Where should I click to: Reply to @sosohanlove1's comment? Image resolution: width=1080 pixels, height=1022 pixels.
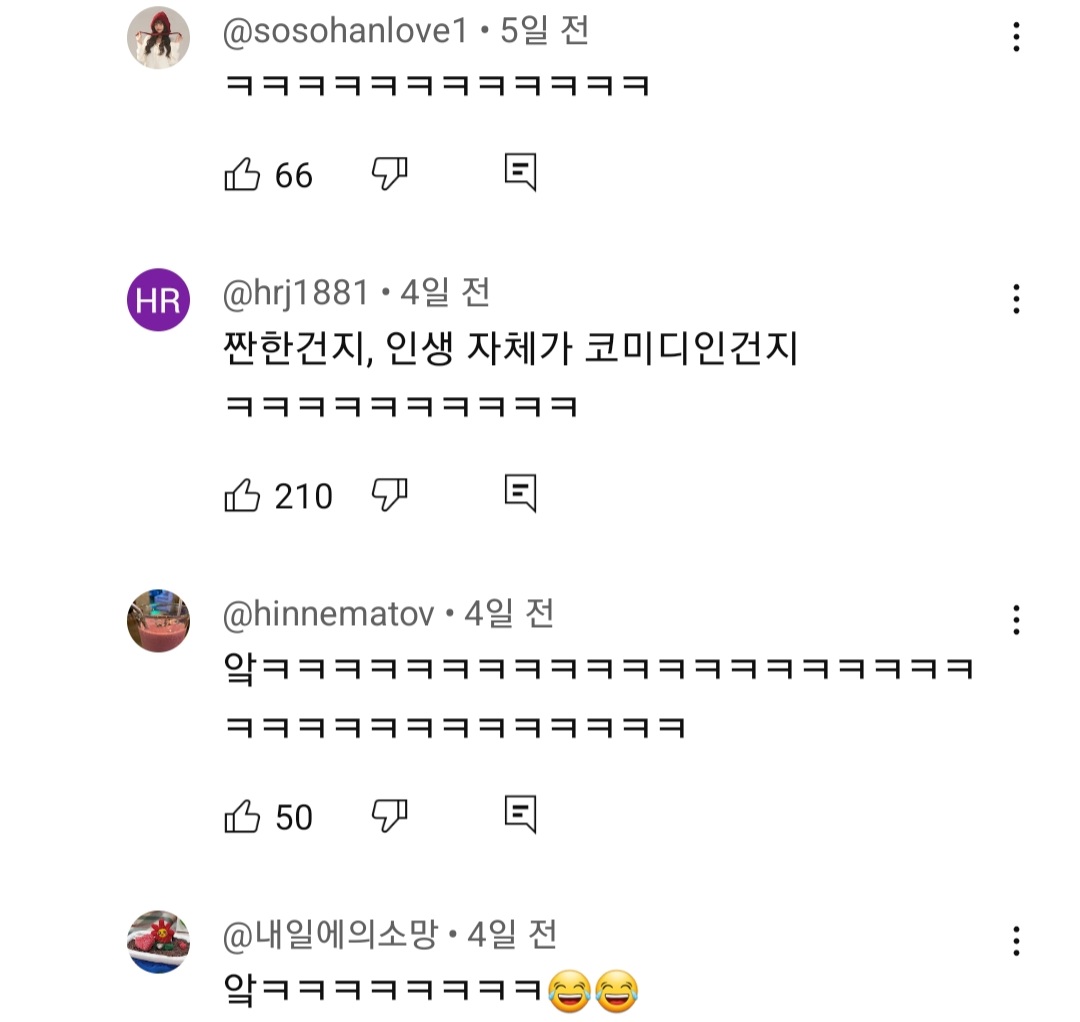(x=520, y=174)
